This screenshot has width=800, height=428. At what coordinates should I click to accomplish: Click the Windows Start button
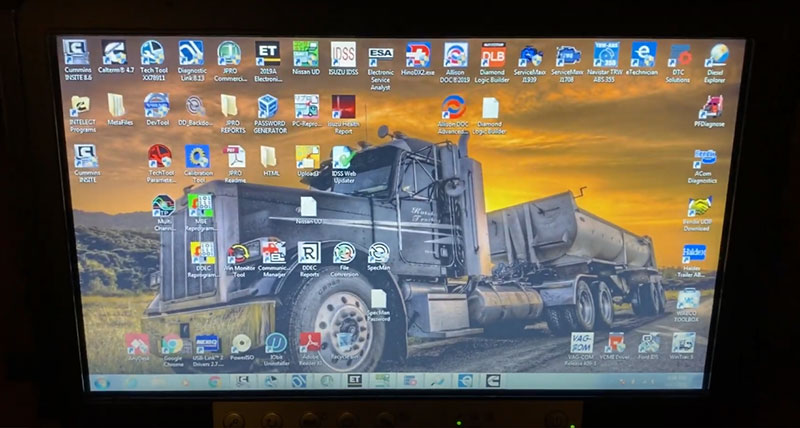101,381
